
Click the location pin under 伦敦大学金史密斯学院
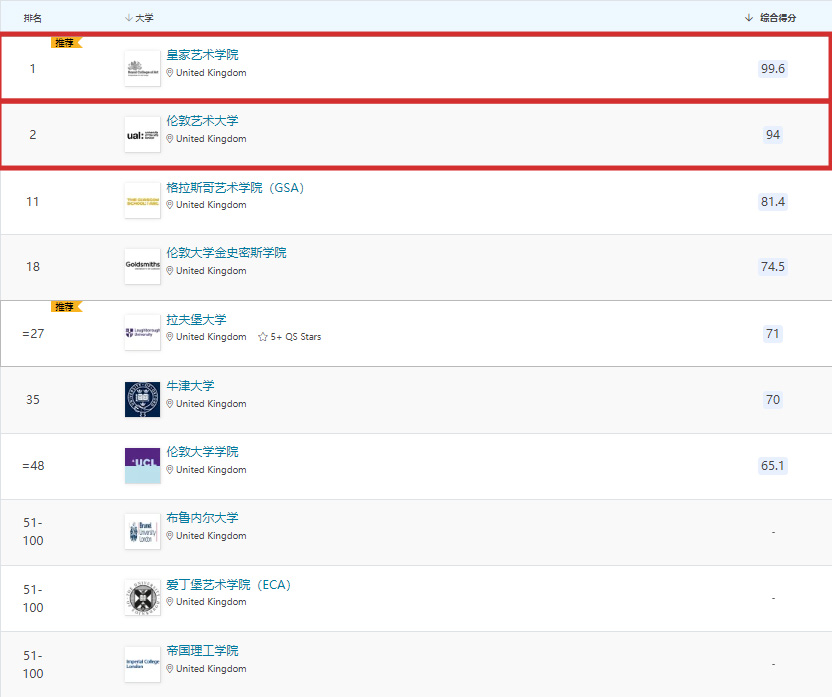(x=170, y=271)
